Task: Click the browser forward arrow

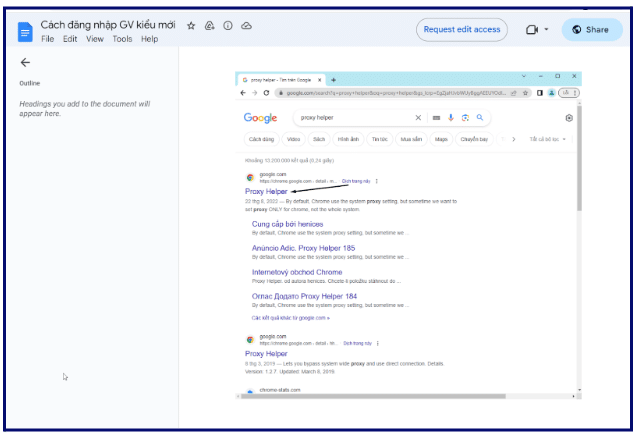Action: (x=255, y=93)
